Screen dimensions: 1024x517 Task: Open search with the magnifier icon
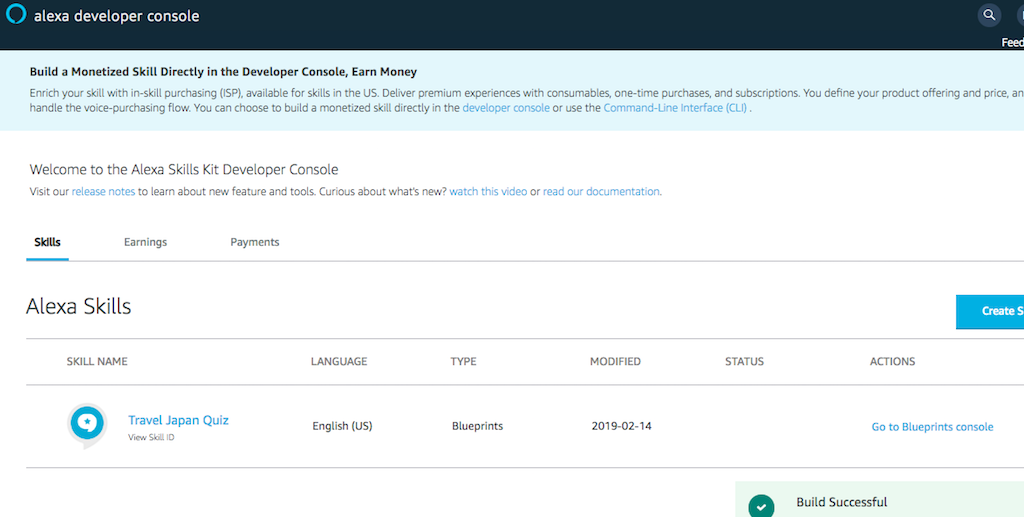point(989,15)
